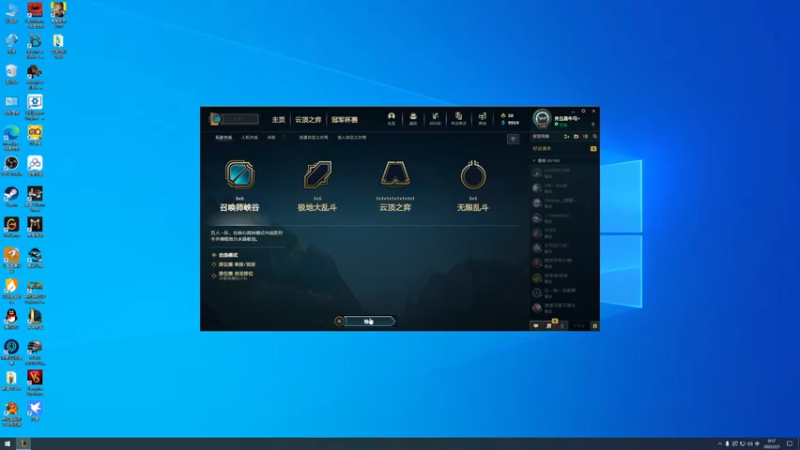Open the 好友请求 friend requests row
This screenshot has width=800, height=450.
pyautogui.click(x=565, y=148)
